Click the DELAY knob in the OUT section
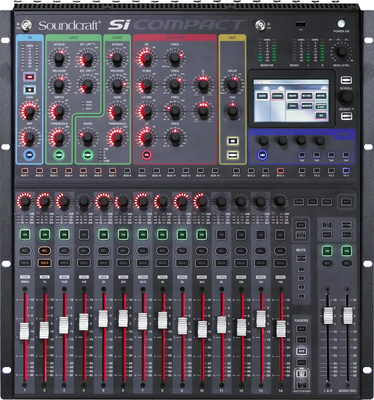The height and width of the screenshot is (400, 374). click(x=232, y=85)
